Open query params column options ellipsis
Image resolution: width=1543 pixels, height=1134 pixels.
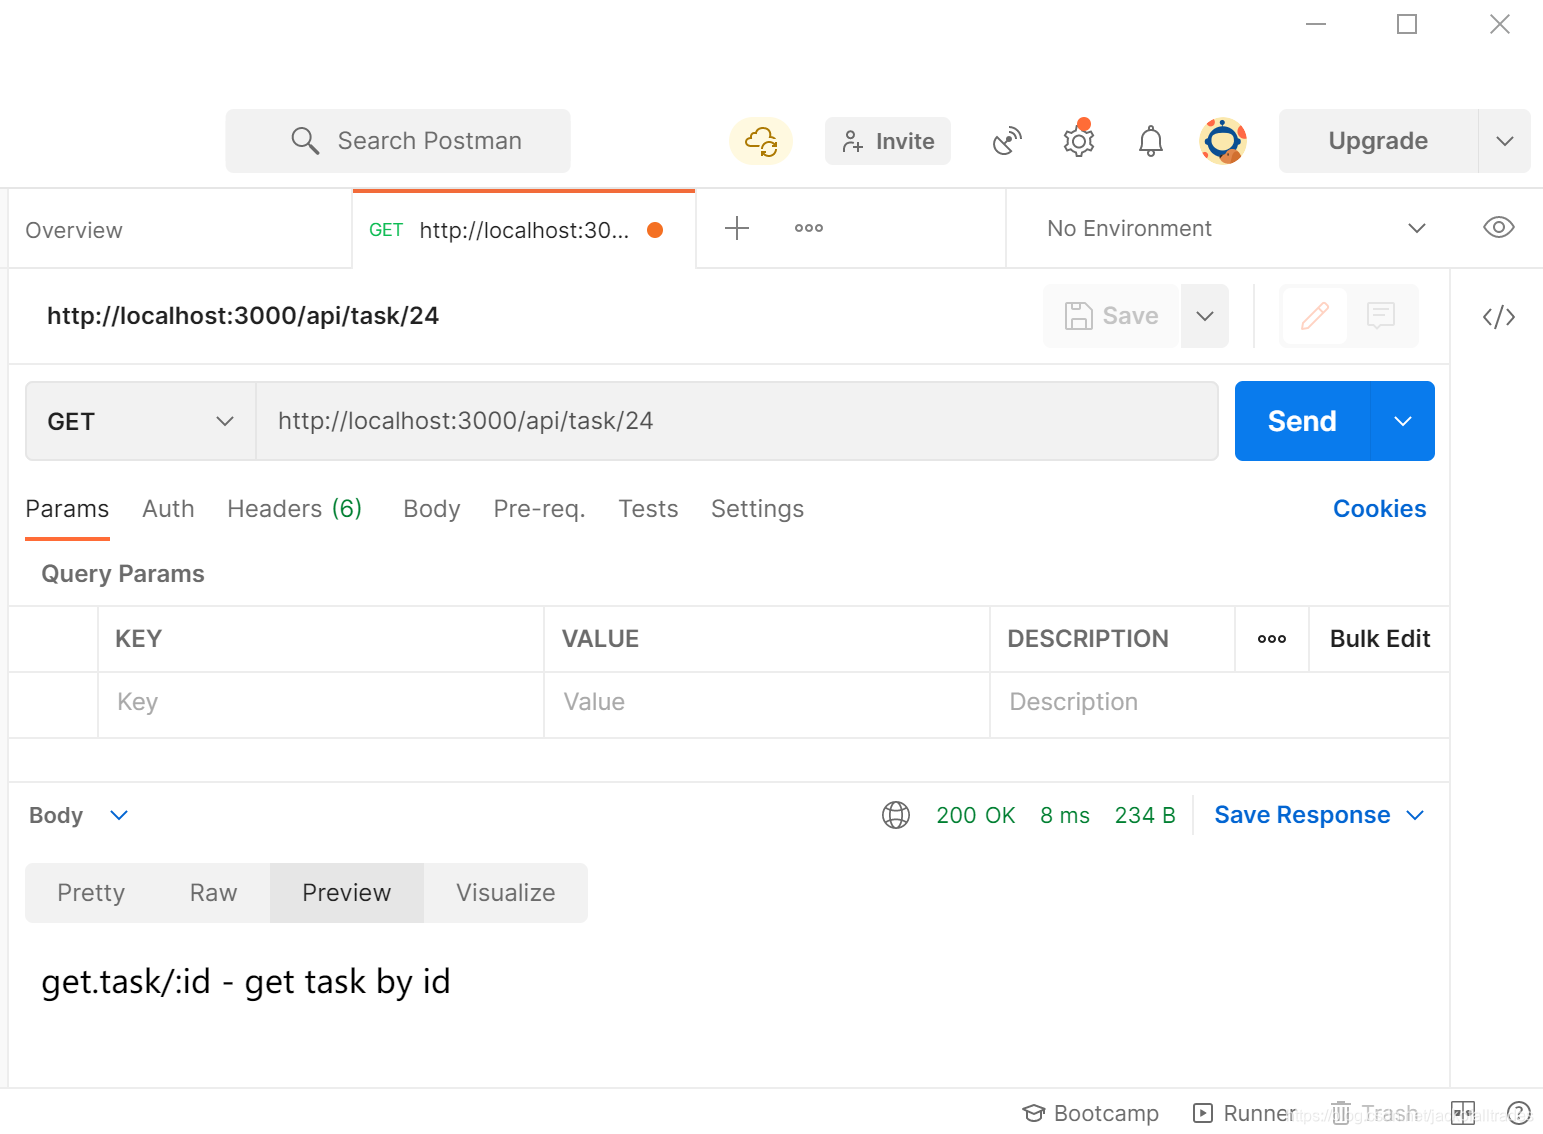pos(1272,639)
